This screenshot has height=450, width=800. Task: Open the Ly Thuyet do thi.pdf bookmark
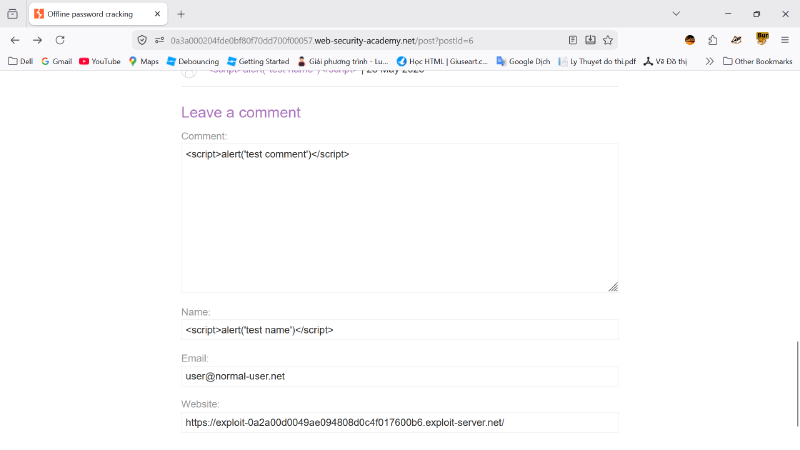tap(597, 61)
